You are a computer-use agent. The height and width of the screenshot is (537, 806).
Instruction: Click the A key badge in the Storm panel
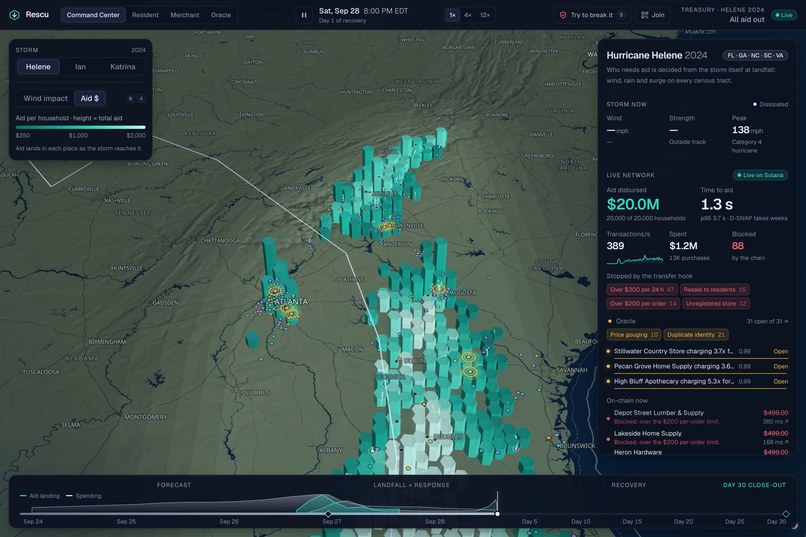(141, 98)
